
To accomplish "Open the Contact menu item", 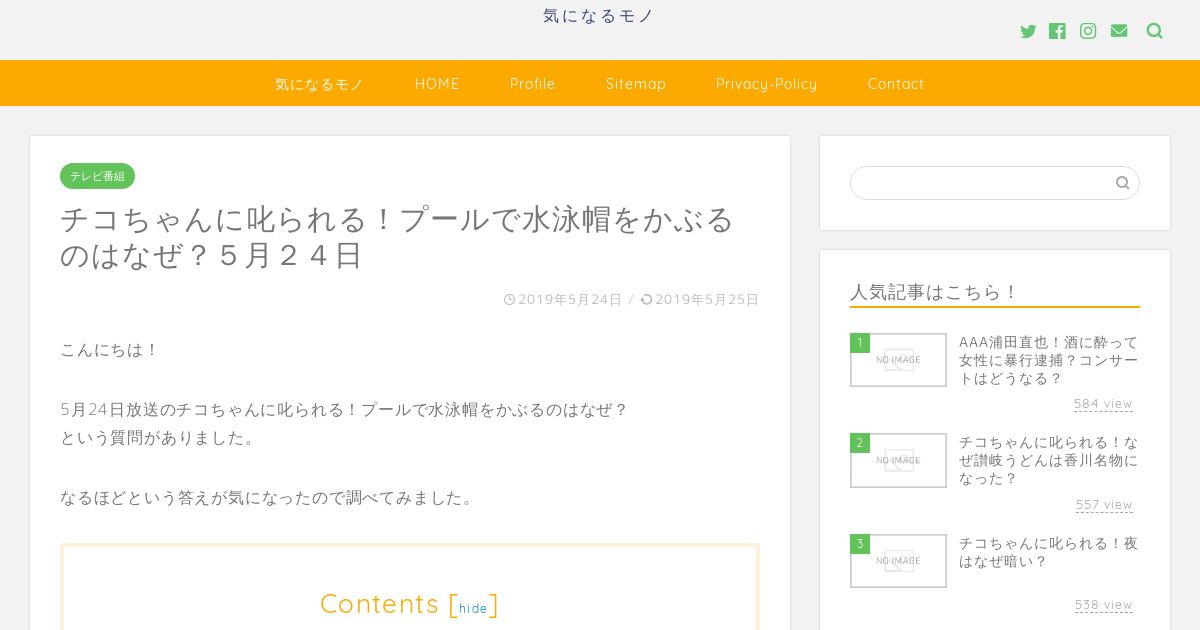I will [x=896, y=84].
